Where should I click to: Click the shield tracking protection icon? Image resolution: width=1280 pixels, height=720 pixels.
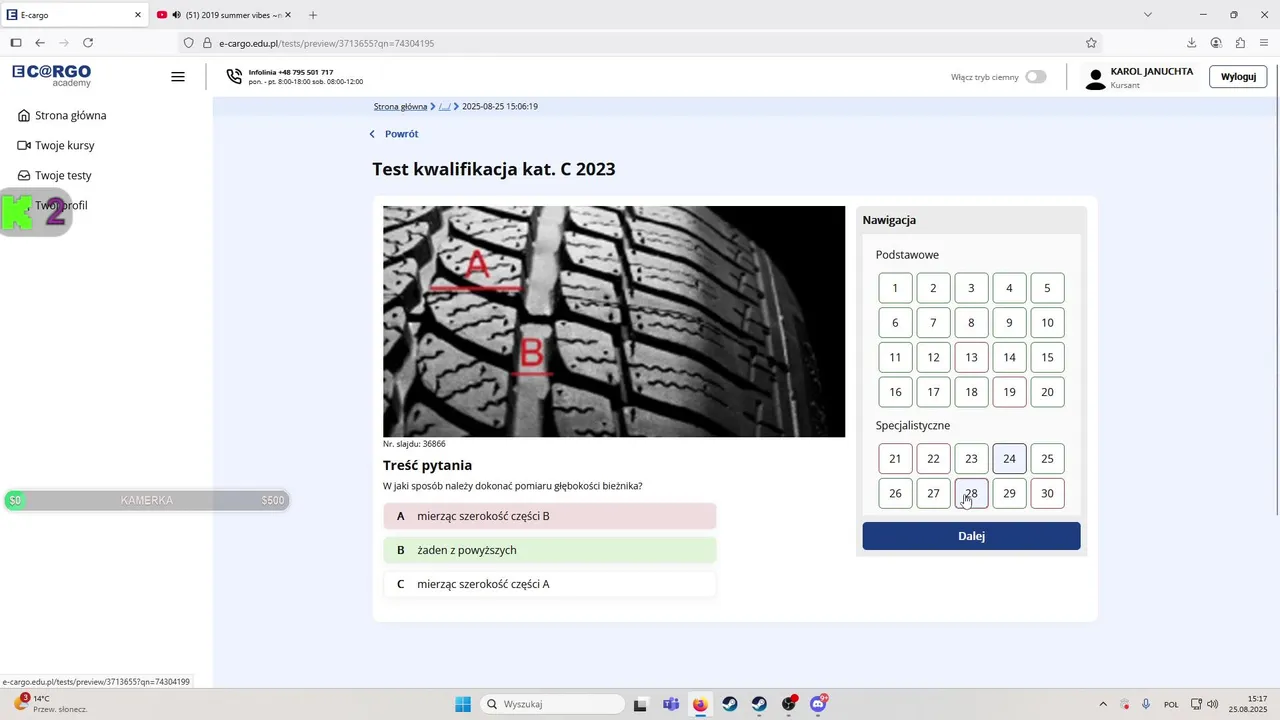coord(188,43)
